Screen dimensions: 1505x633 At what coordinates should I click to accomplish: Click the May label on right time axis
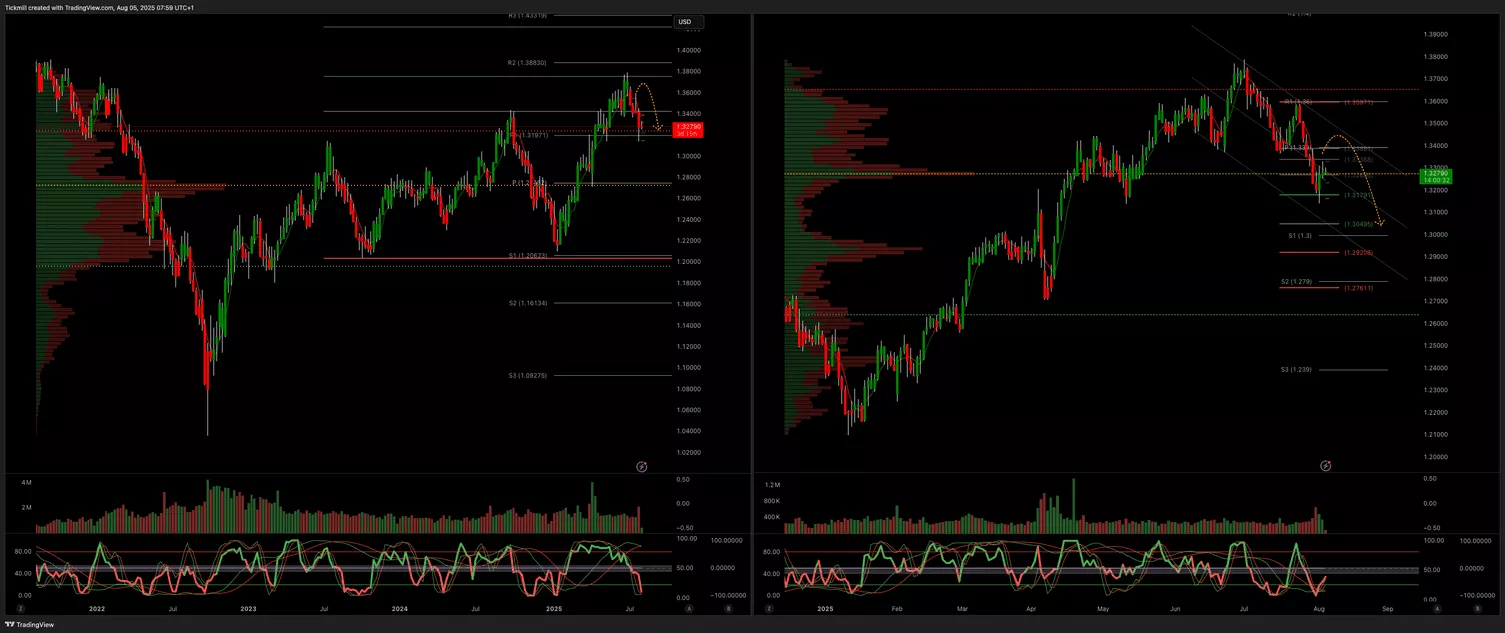tap(1103, 607)
